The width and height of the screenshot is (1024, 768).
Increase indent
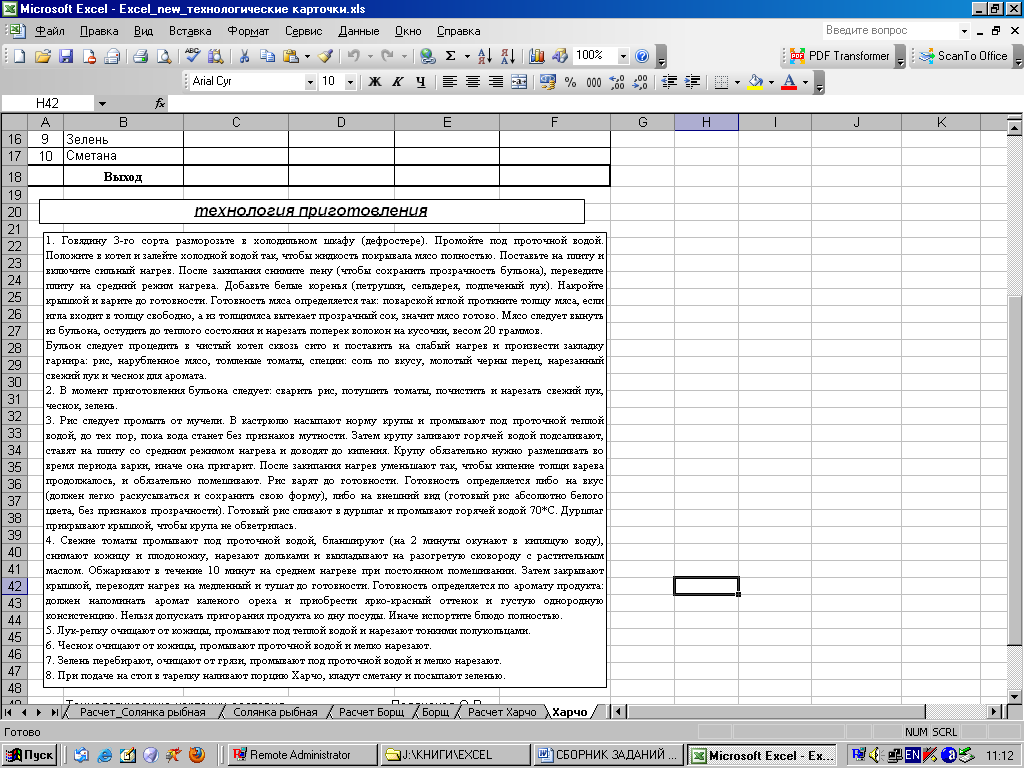point(692,82)
